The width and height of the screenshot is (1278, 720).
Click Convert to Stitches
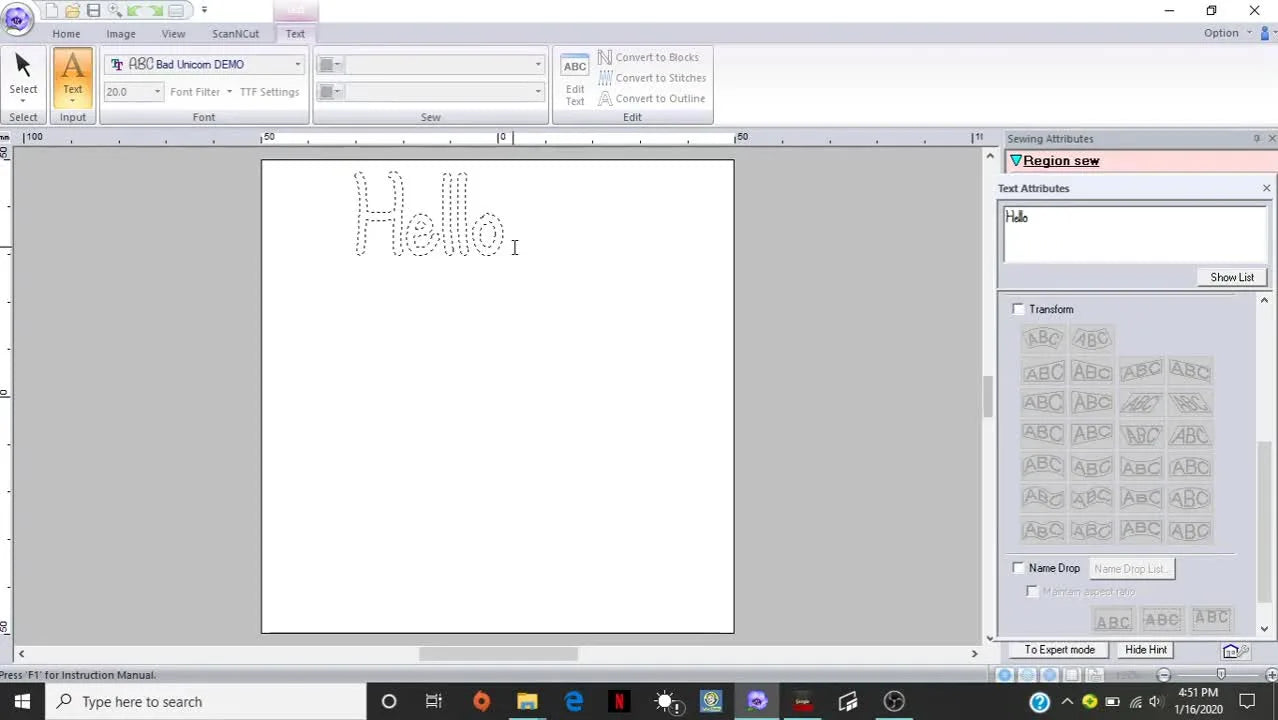tap(653, 78)
